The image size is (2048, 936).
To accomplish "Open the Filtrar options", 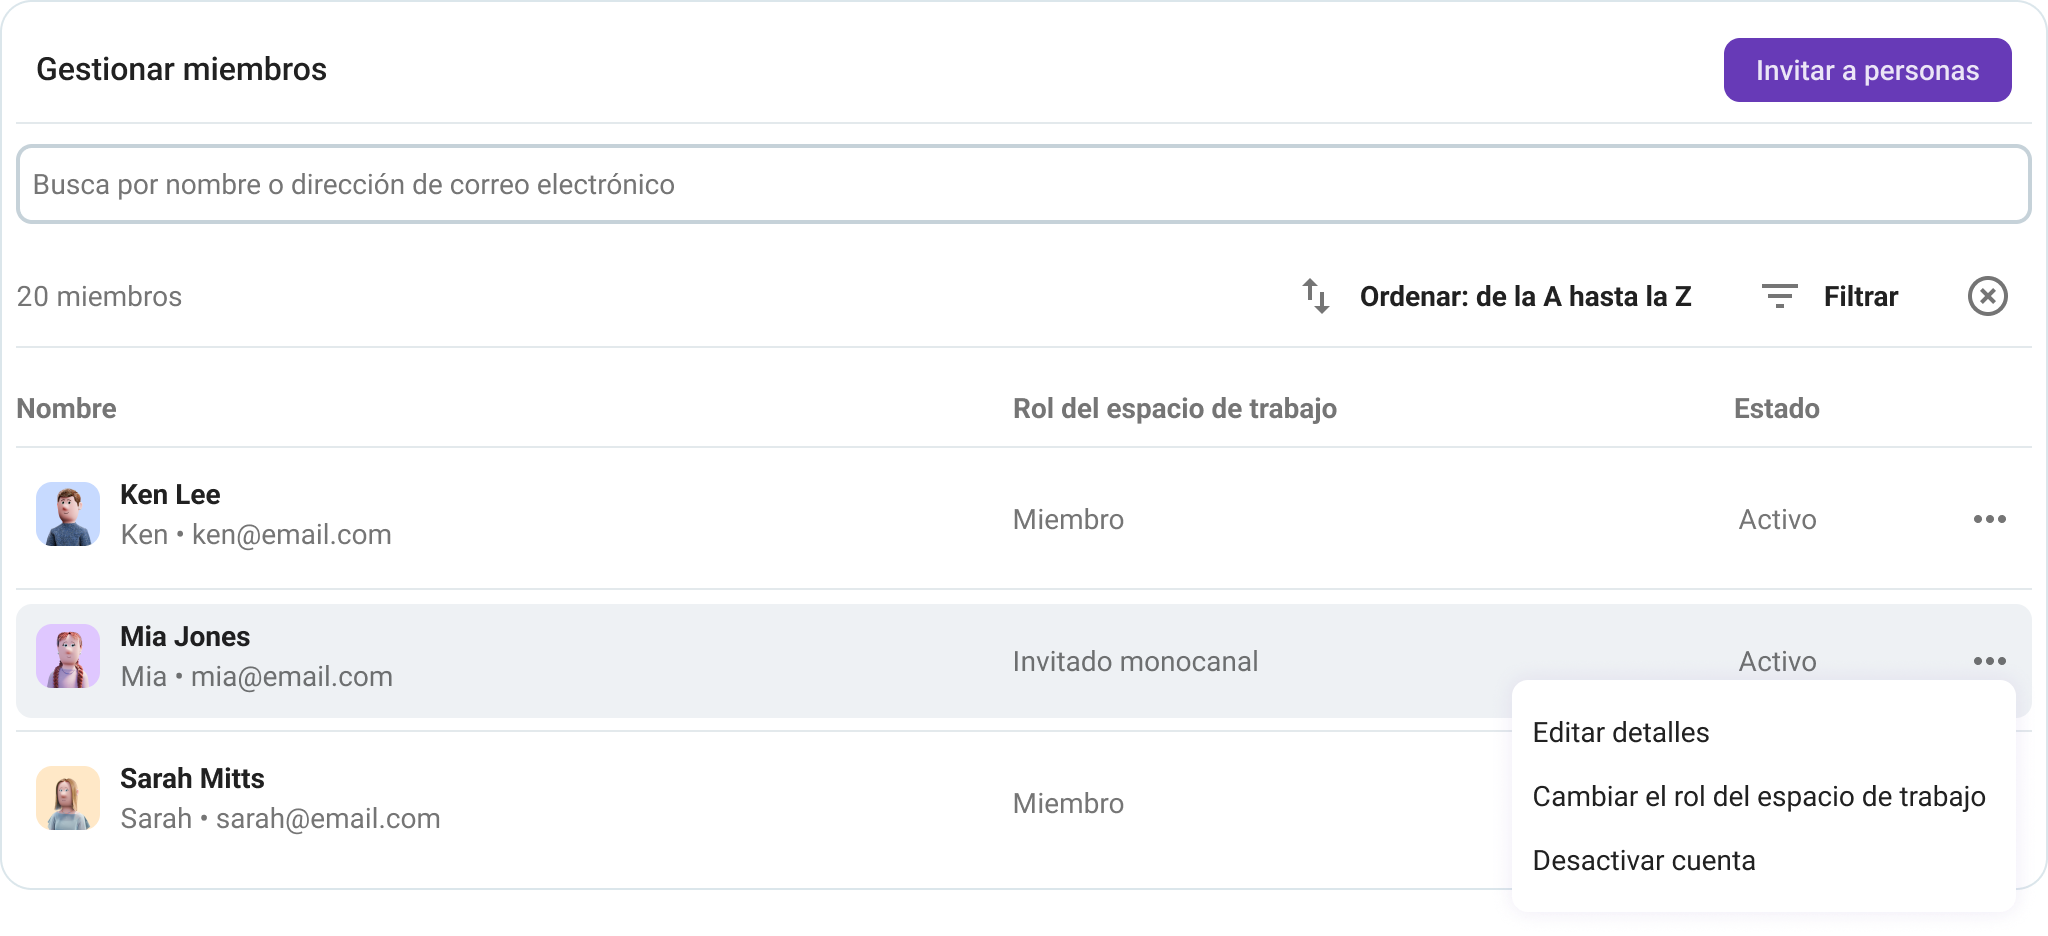I will click(x=1860, y=296).
